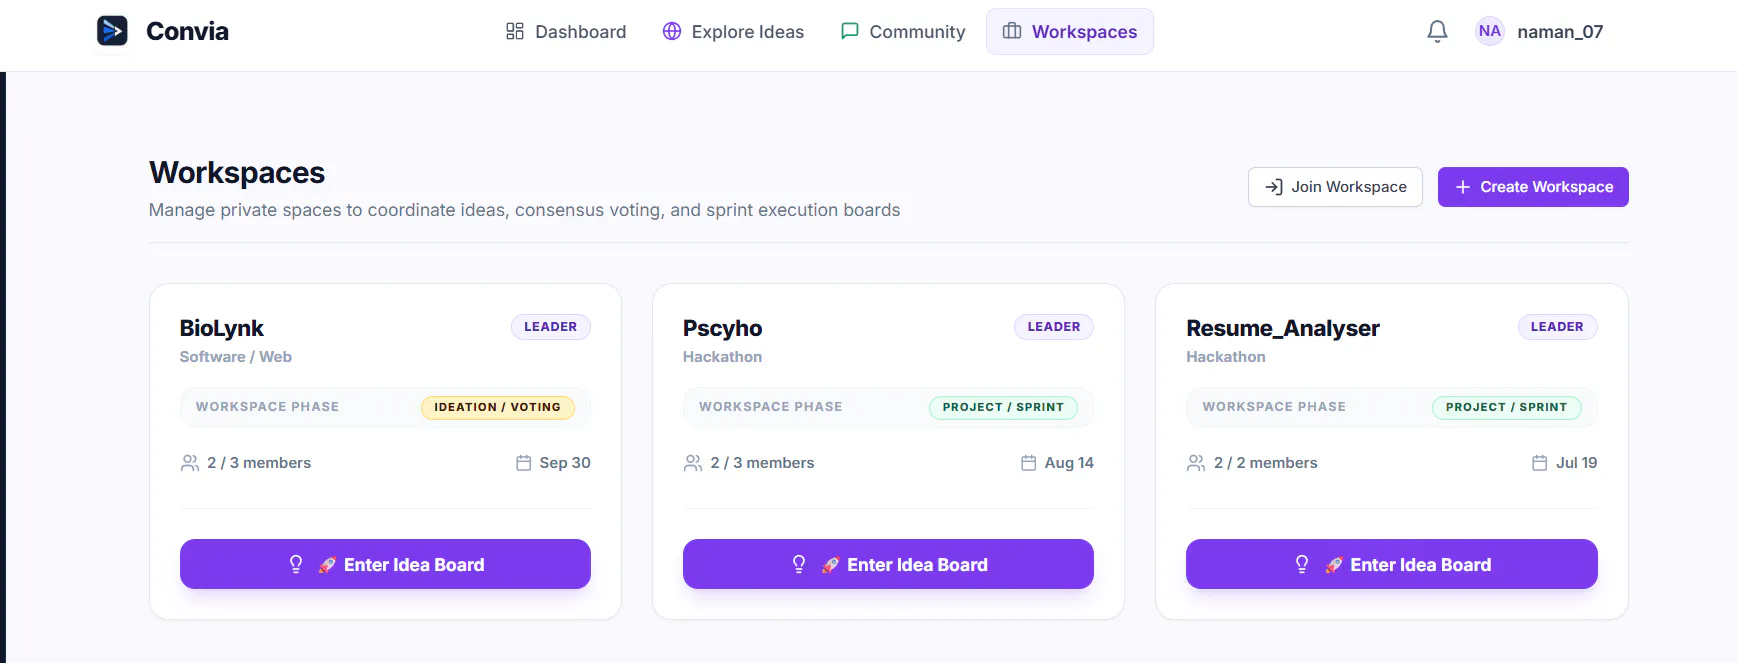Click the naman_07 username

[x=1560, y=32]
